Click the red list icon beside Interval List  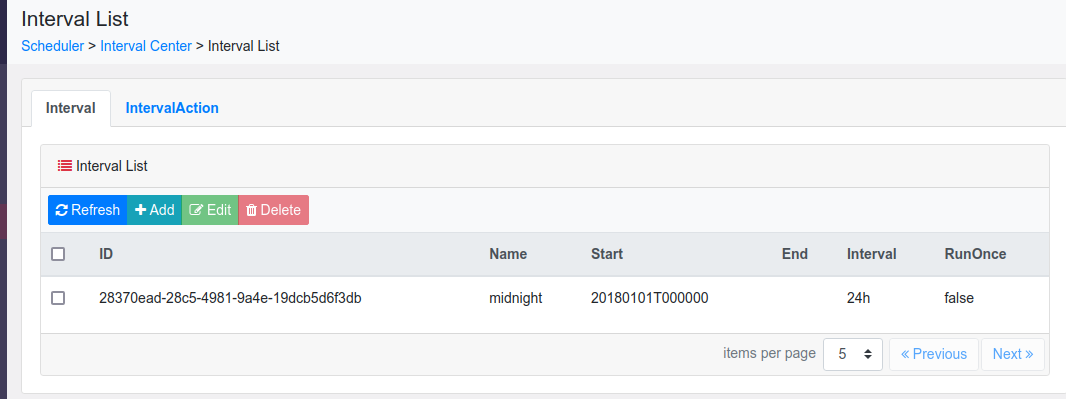pyautogui.click(x=65, y=165)
